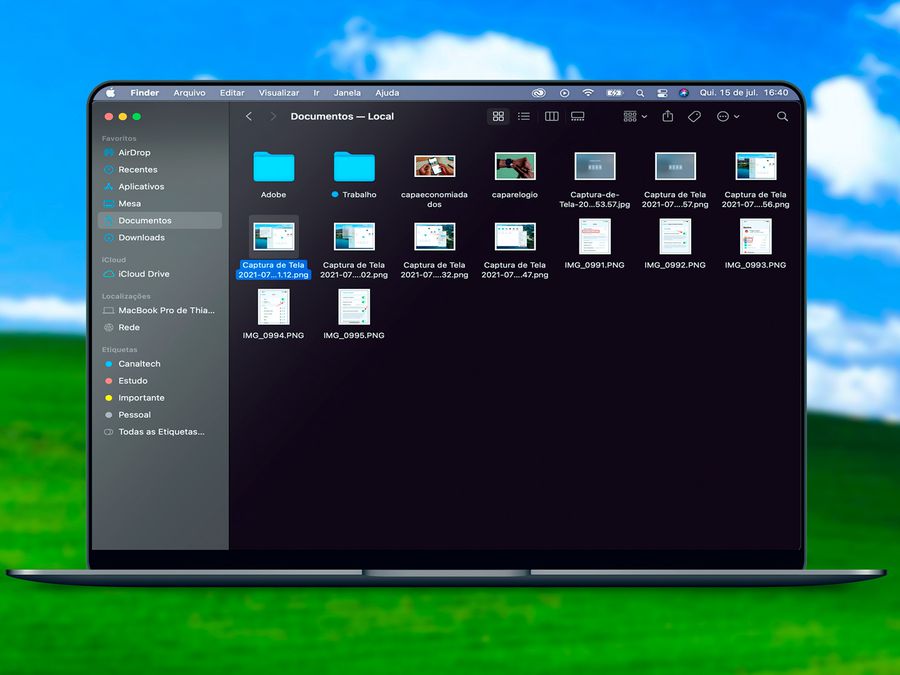This screenshot has height=675, width=900.
Task: Open iCloud Drive in the sidebar
Action: [143, 274]
